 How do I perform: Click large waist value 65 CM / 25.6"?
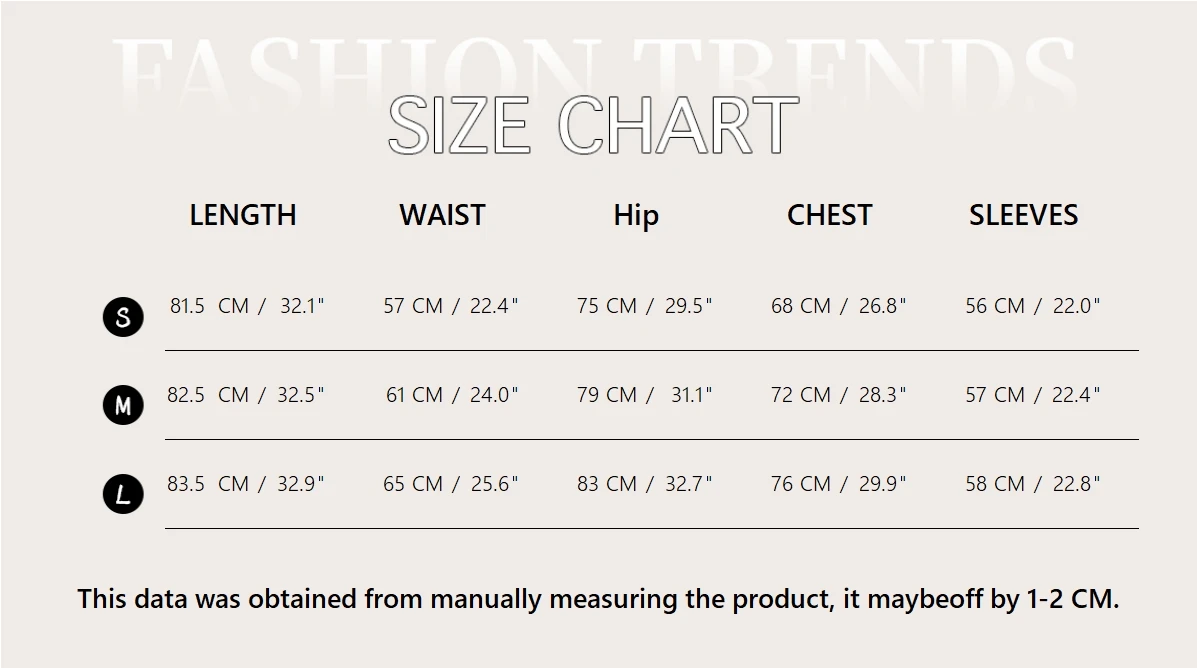[x=450, y=484]
